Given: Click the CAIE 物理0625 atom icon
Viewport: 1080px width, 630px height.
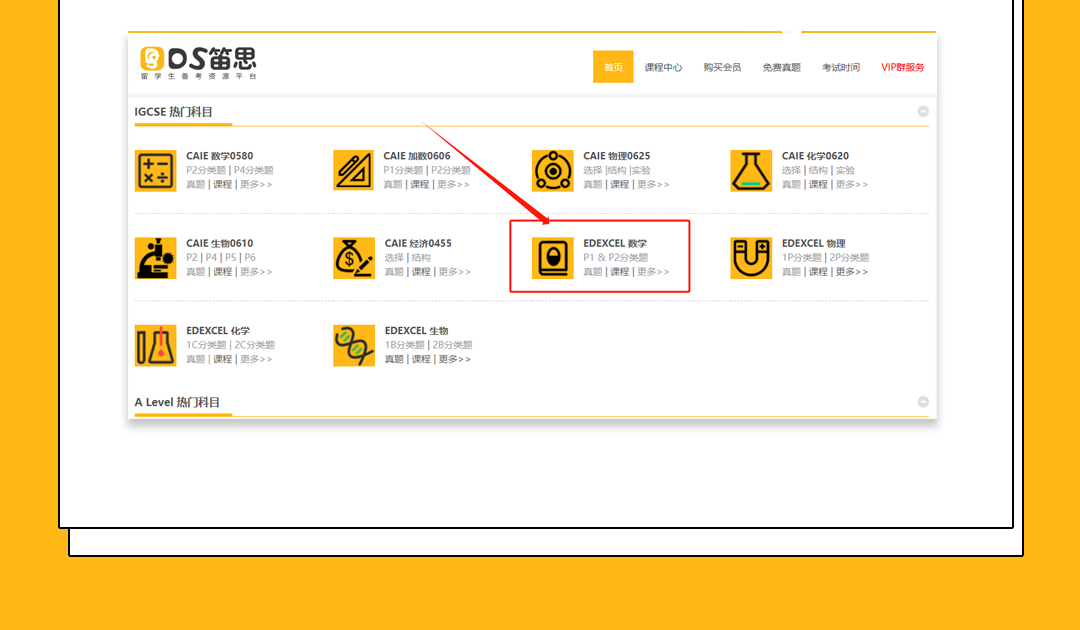Looking at the screenshot, I should click(x=552, y=170).
